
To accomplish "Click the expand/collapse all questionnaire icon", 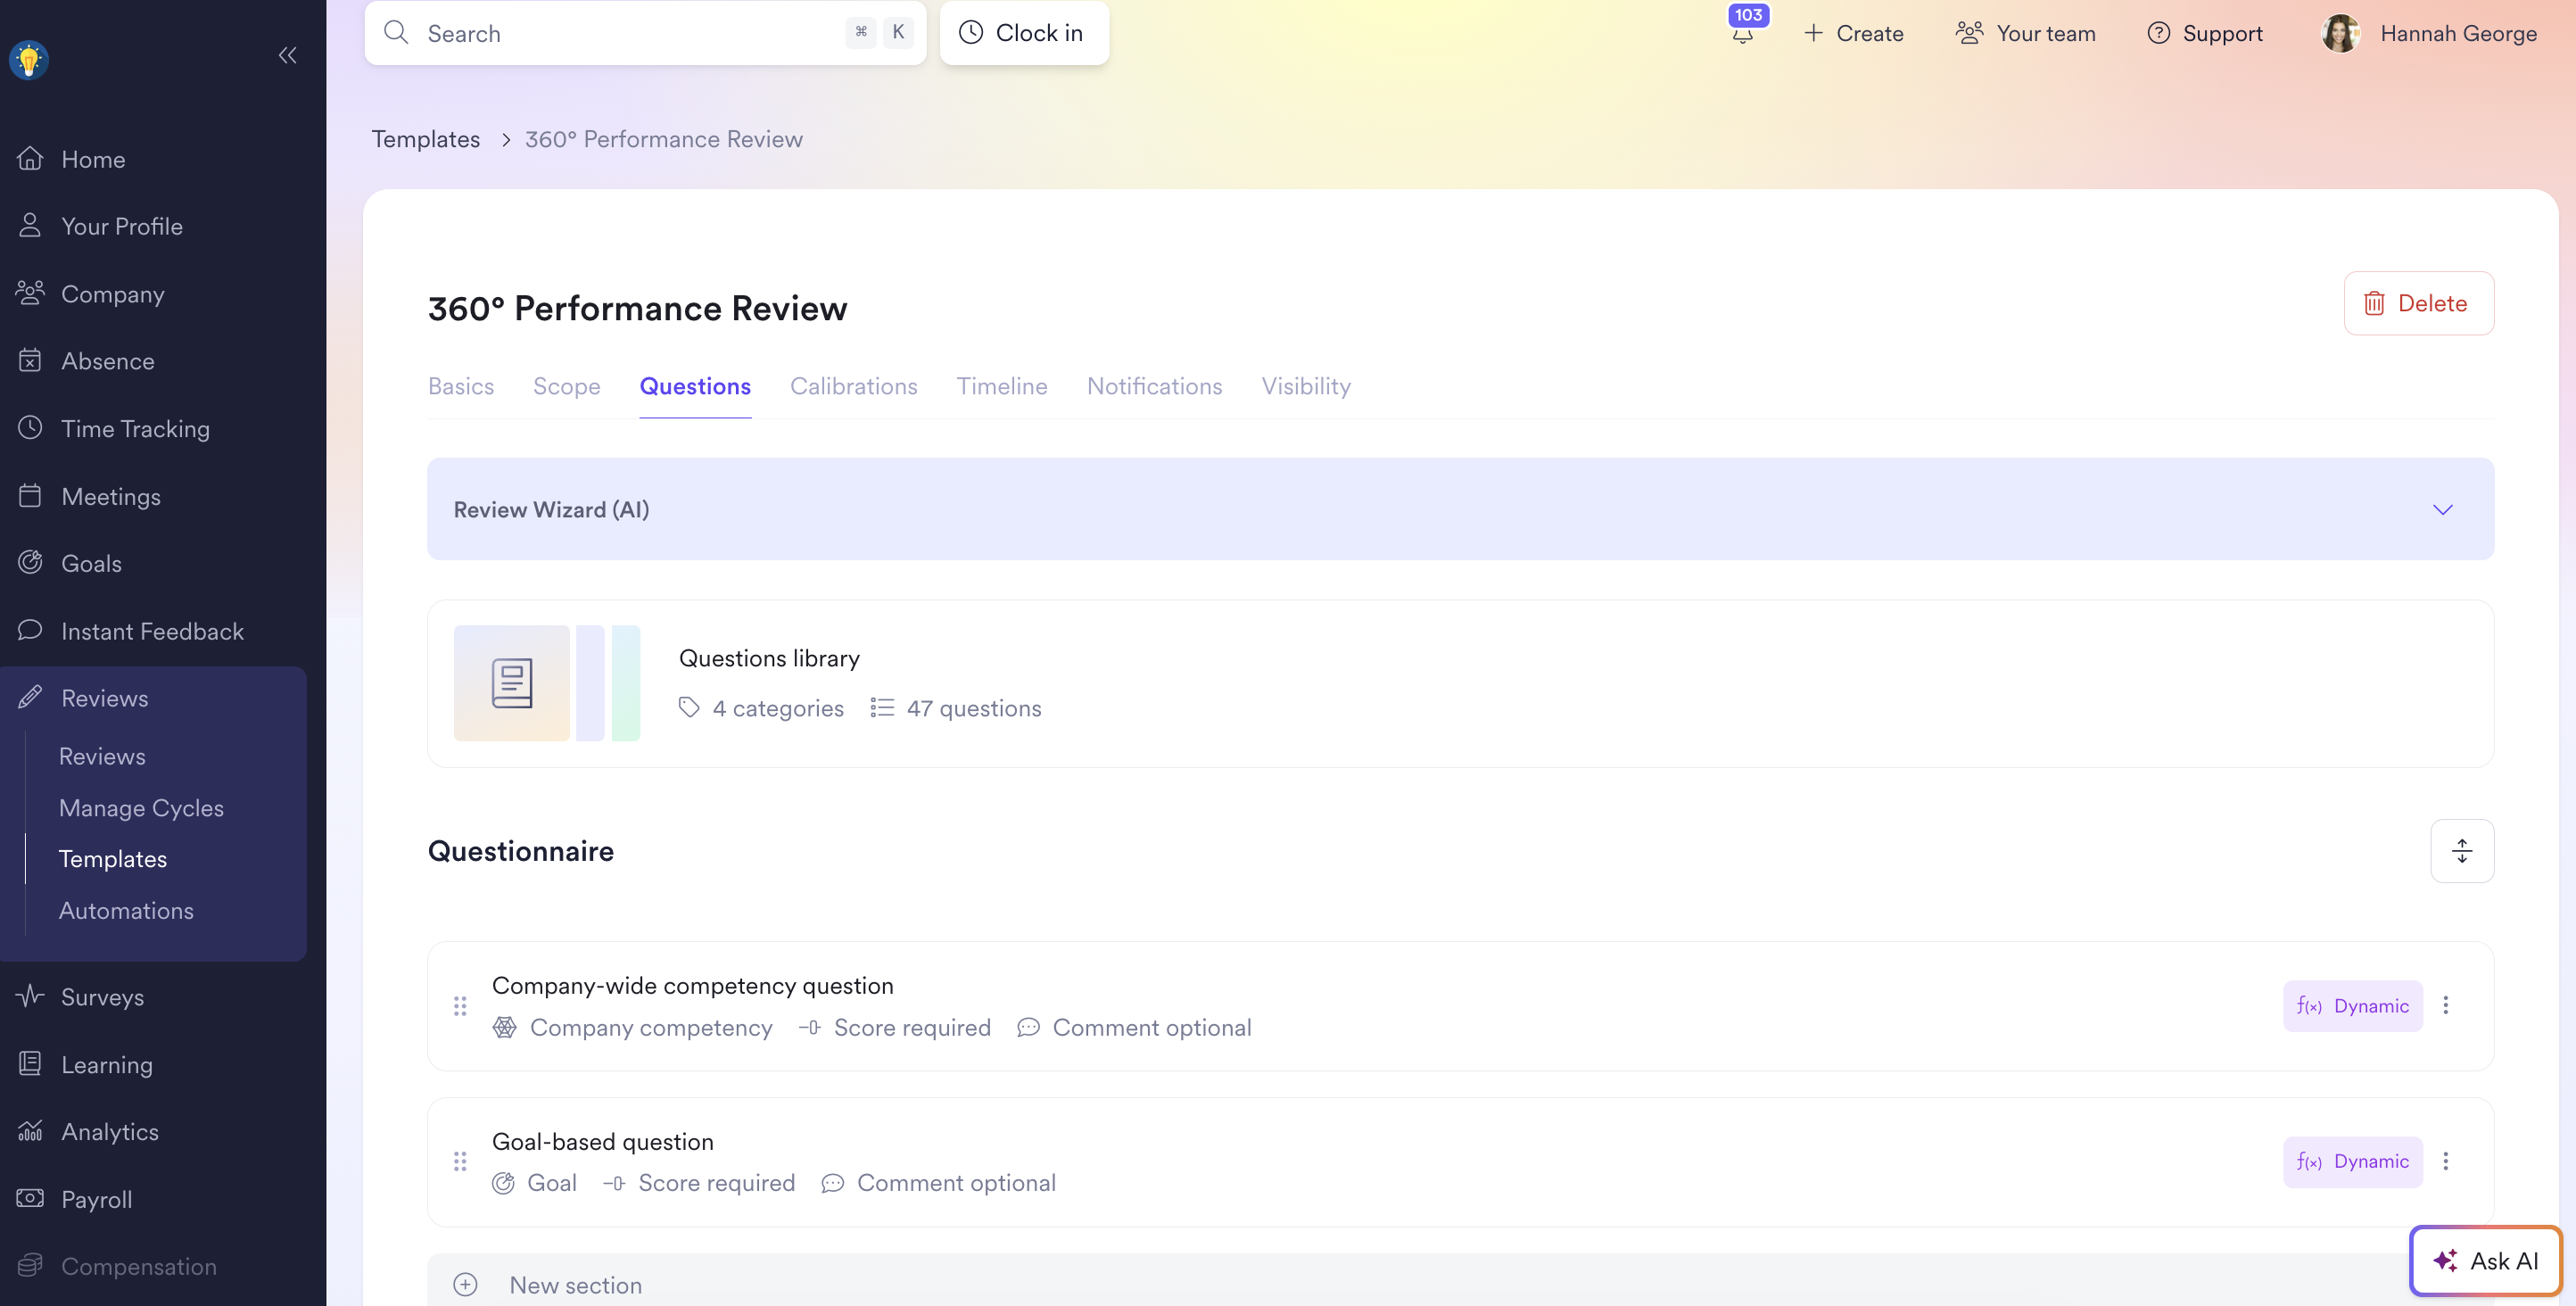I will coord(2462,851).
